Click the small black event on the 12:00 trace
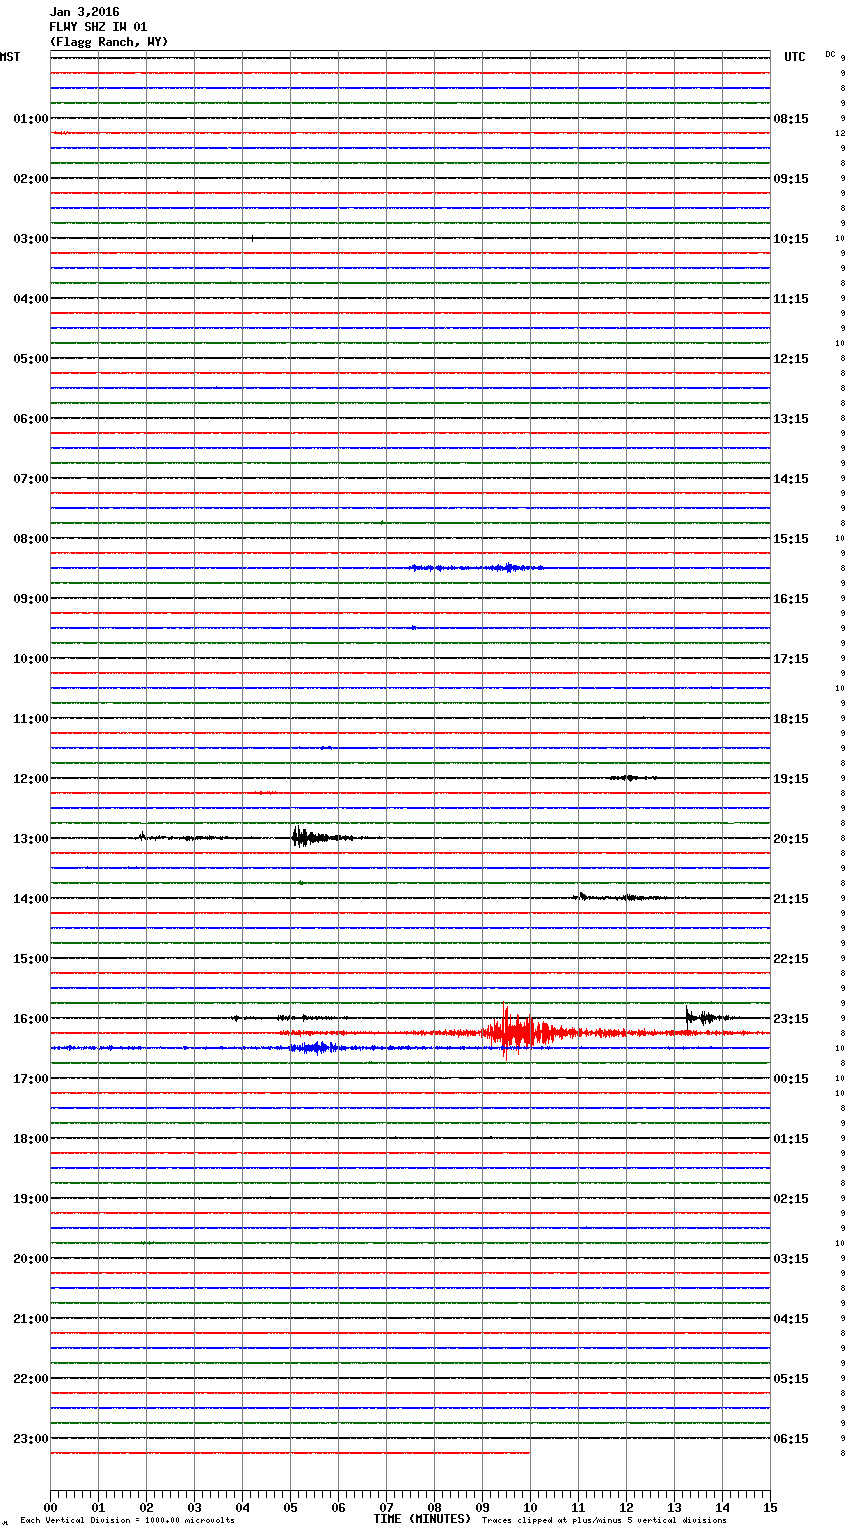 [x=630, y=777]
